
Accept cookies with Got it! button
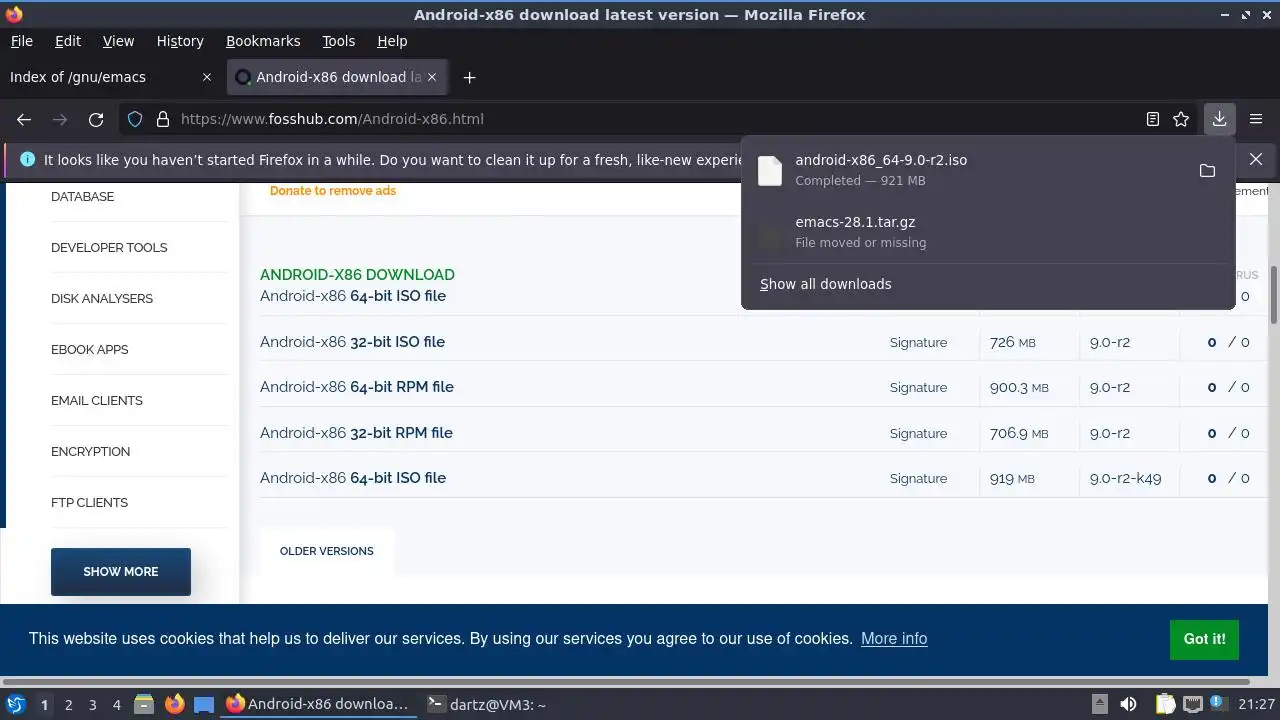[1204, 639]
